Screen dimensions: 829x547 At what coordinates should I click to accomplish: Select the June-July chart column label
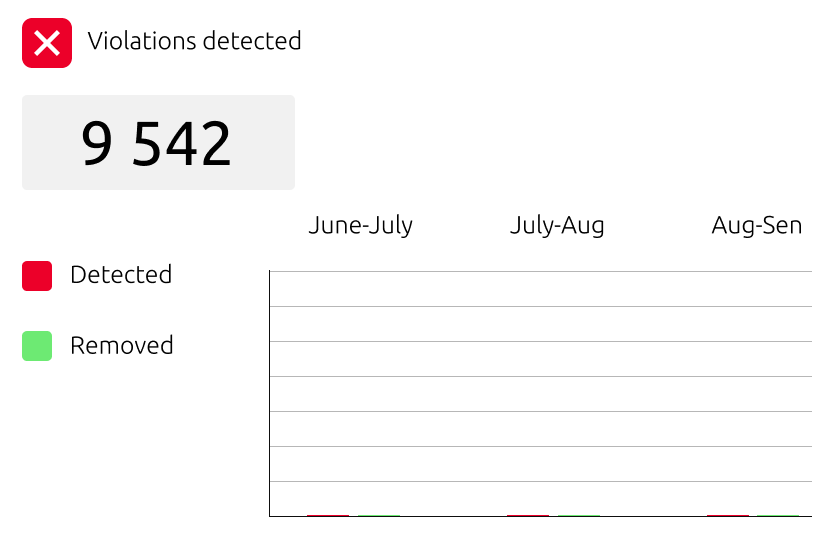(360, 225)
